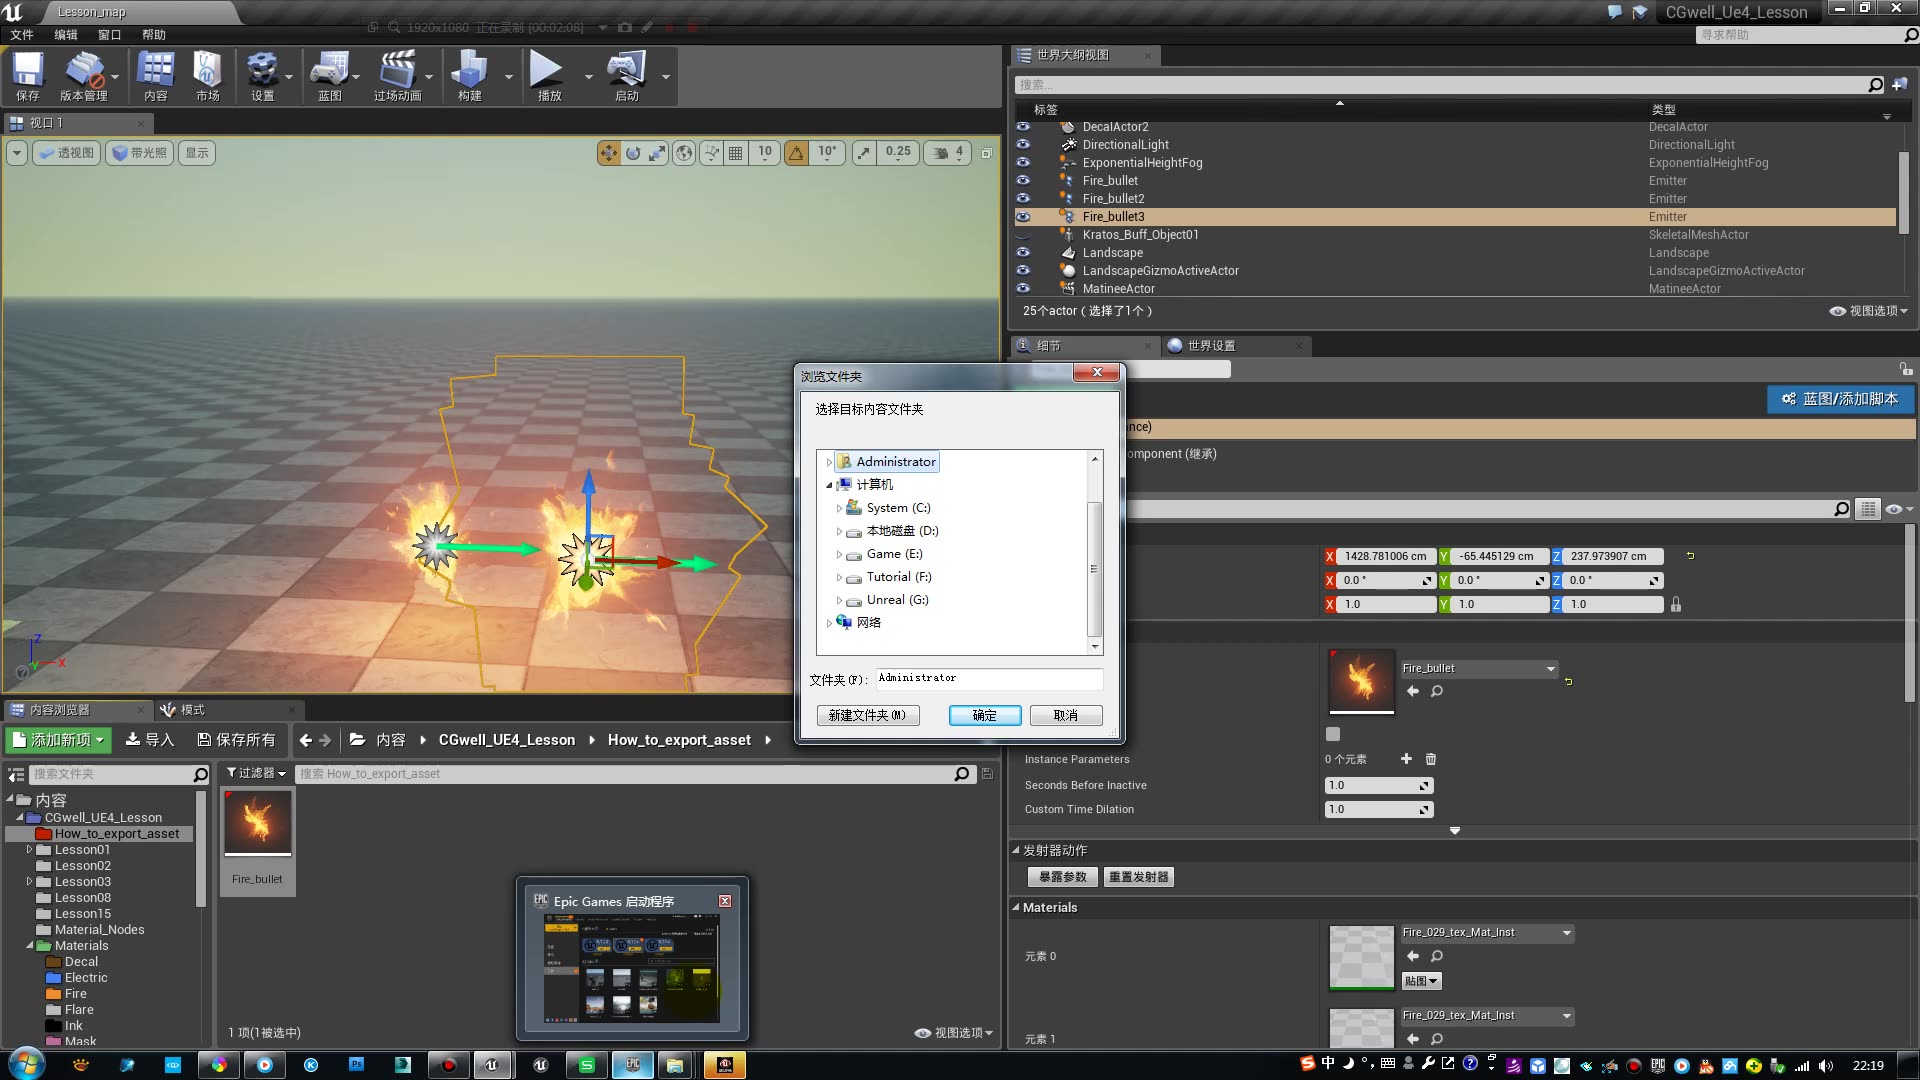Open the 文件 menu
Viewport: 1920px width, 1080px height.
point(22,34)
